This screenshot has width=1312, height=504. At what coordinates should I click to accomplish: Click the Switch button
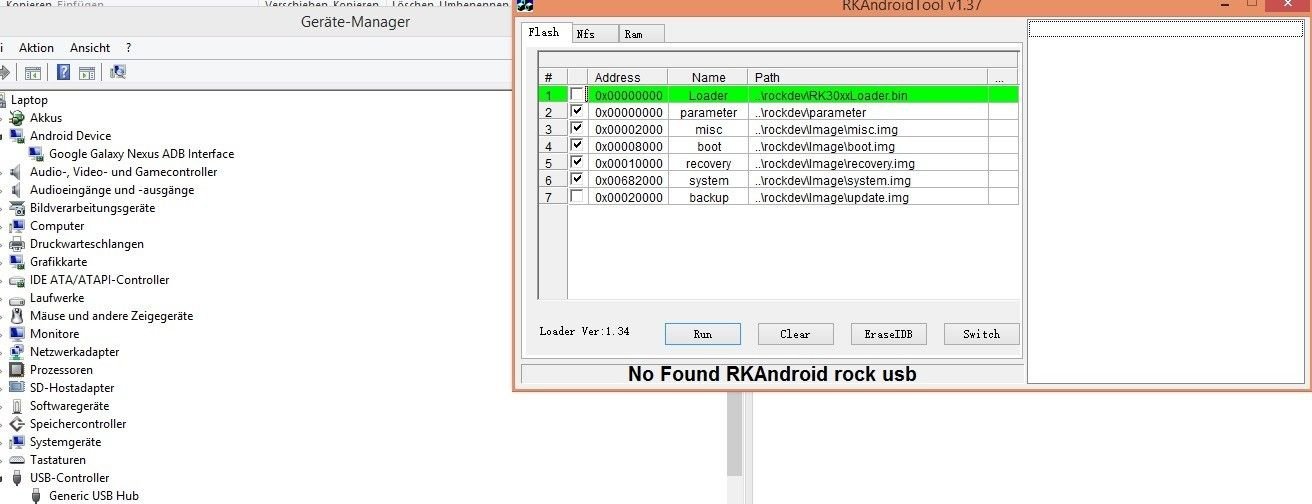[981, 334]
